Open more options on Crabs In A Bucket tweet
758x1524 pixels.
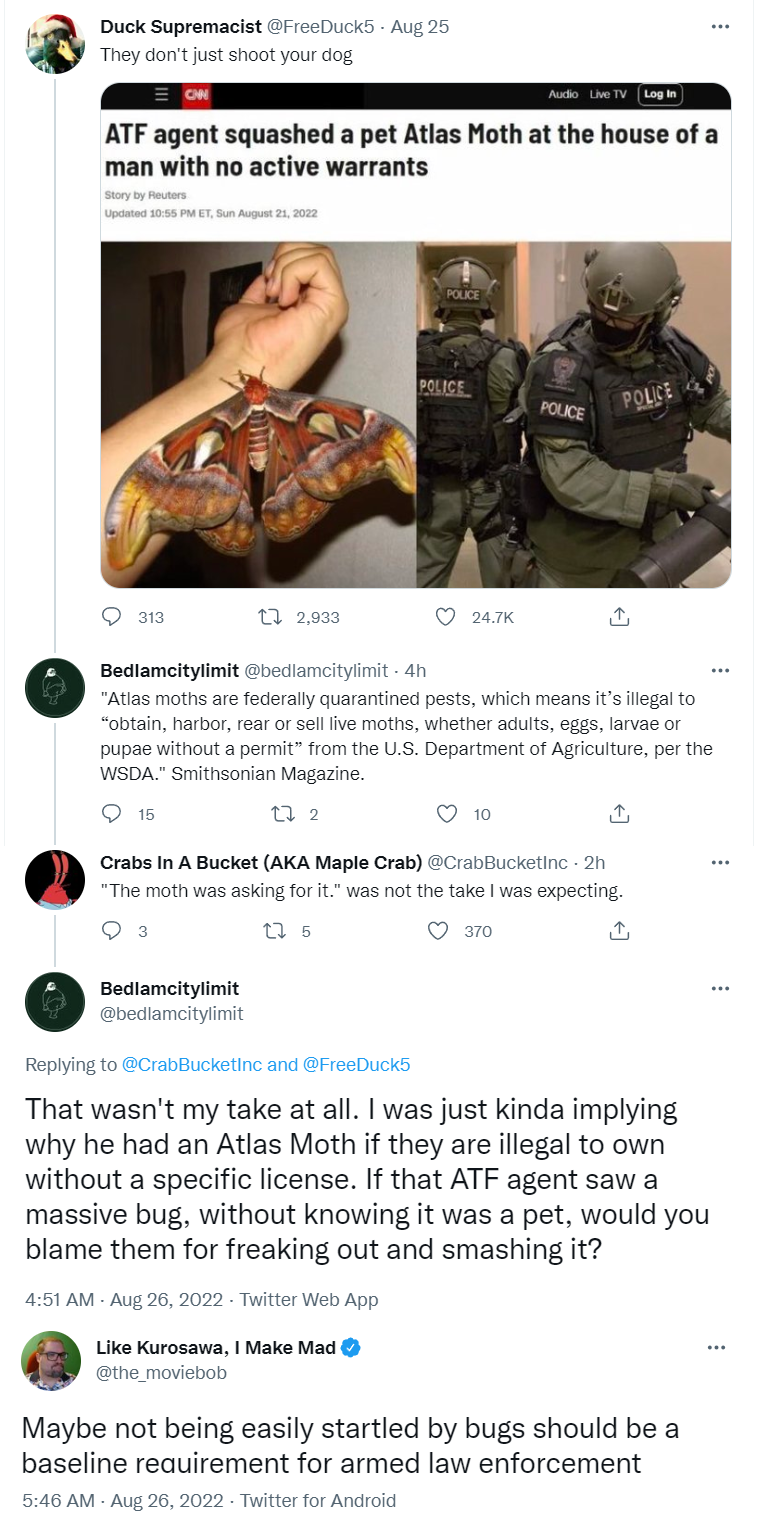(720, 862)
